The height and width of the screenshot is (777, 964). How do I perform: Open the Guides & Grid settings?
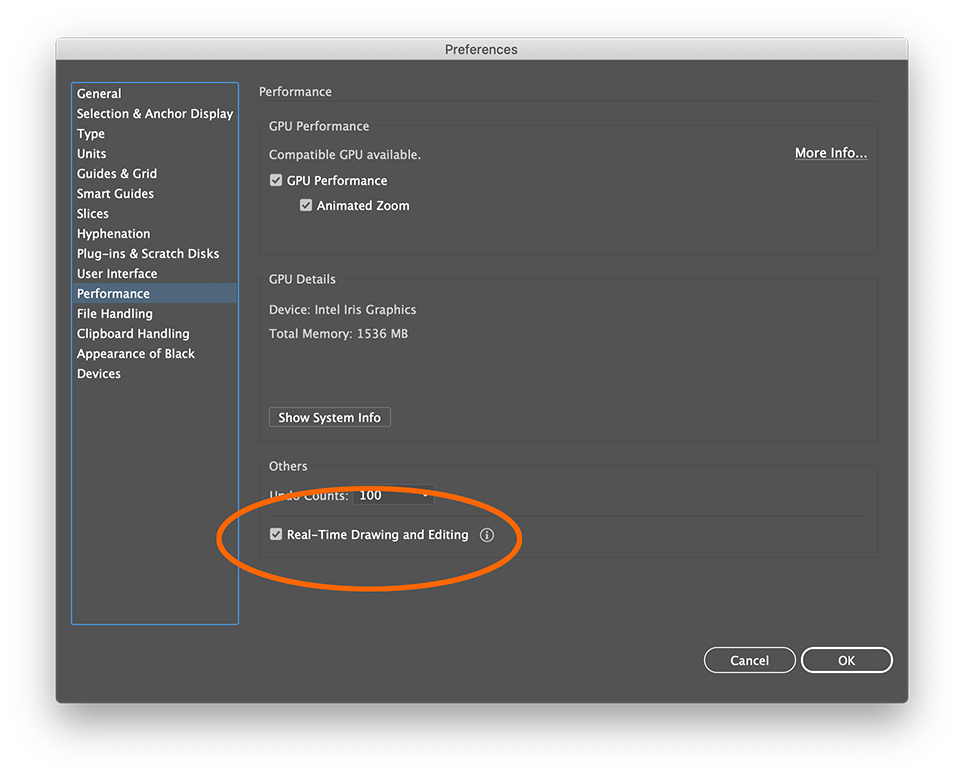[x=117, y=173]
